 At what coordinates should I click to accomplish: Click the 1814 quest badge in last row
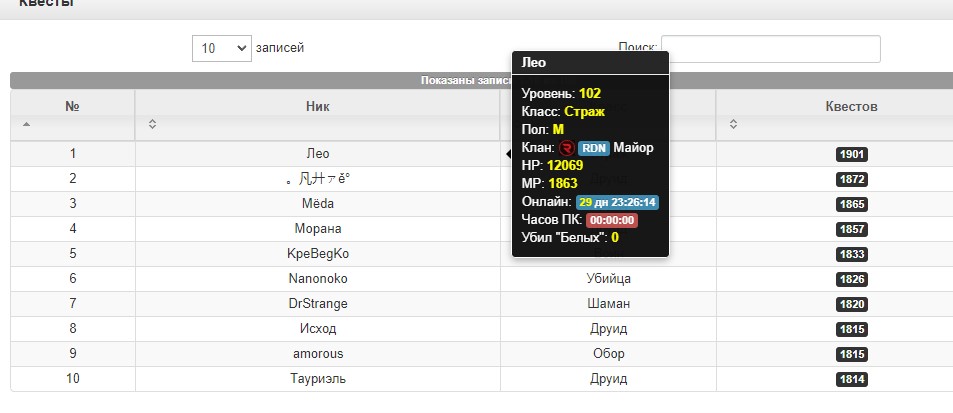point(851,379)
